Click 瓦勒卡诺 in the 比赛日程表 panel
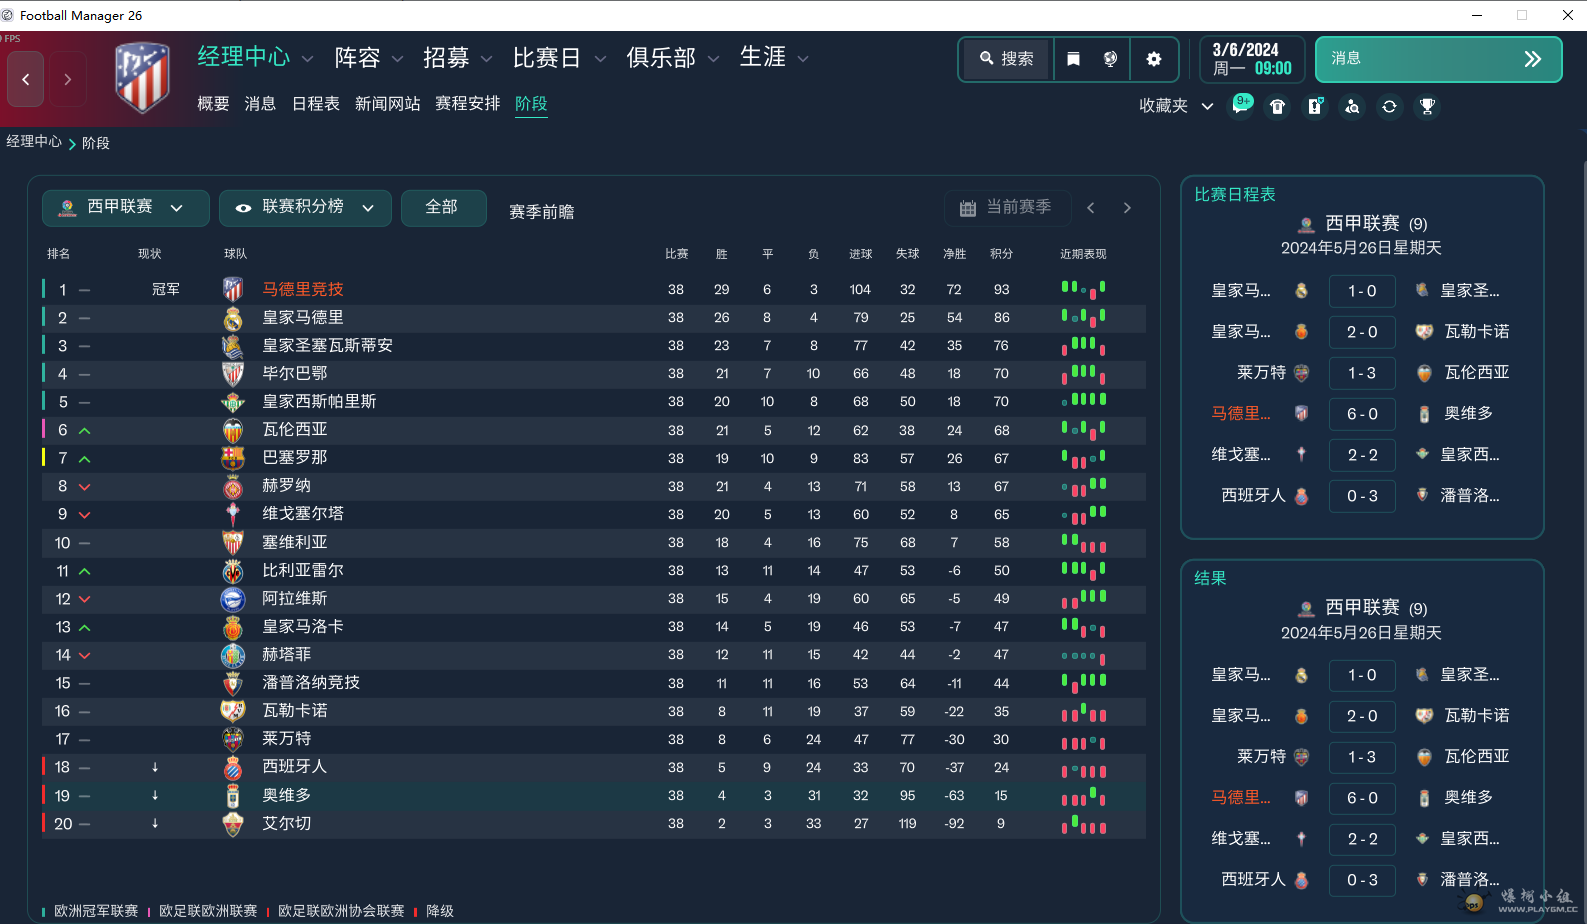The height and width of the screenshot is (924, 1587). (x=1476, y=332)
